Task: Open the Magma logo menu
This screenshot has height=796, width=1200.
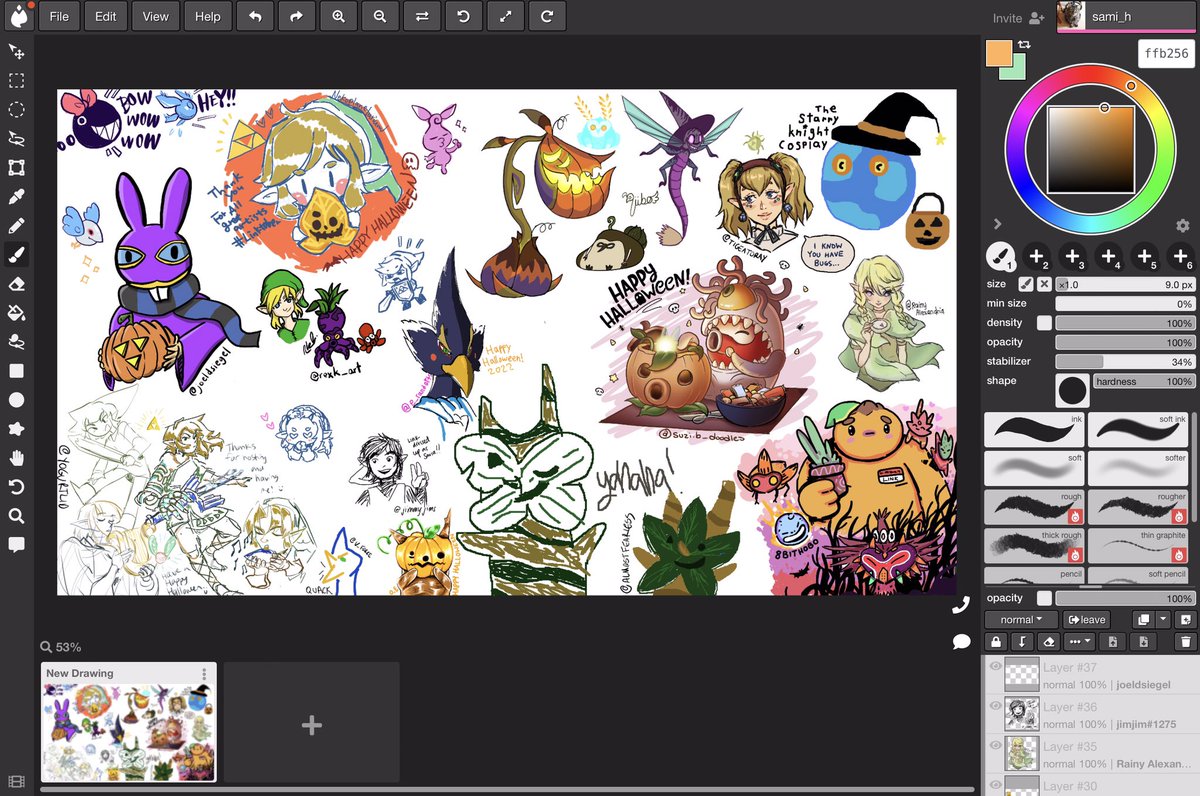Action: coord(19,16)
